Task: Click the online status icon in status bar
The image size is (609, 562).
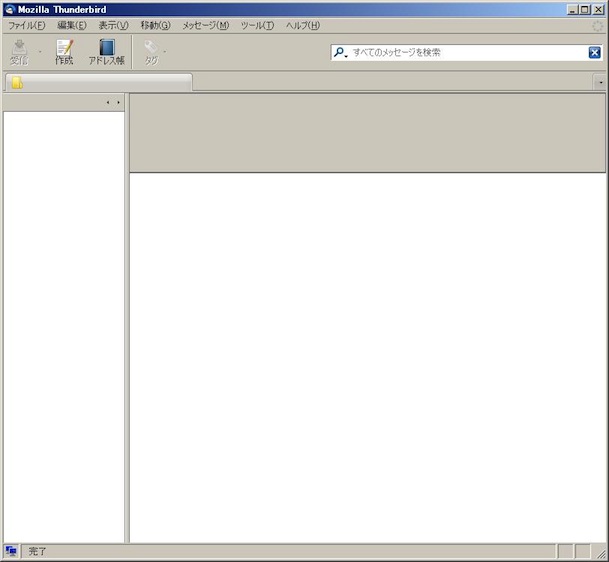Action: pyautogui.click(x=11, y=551)
